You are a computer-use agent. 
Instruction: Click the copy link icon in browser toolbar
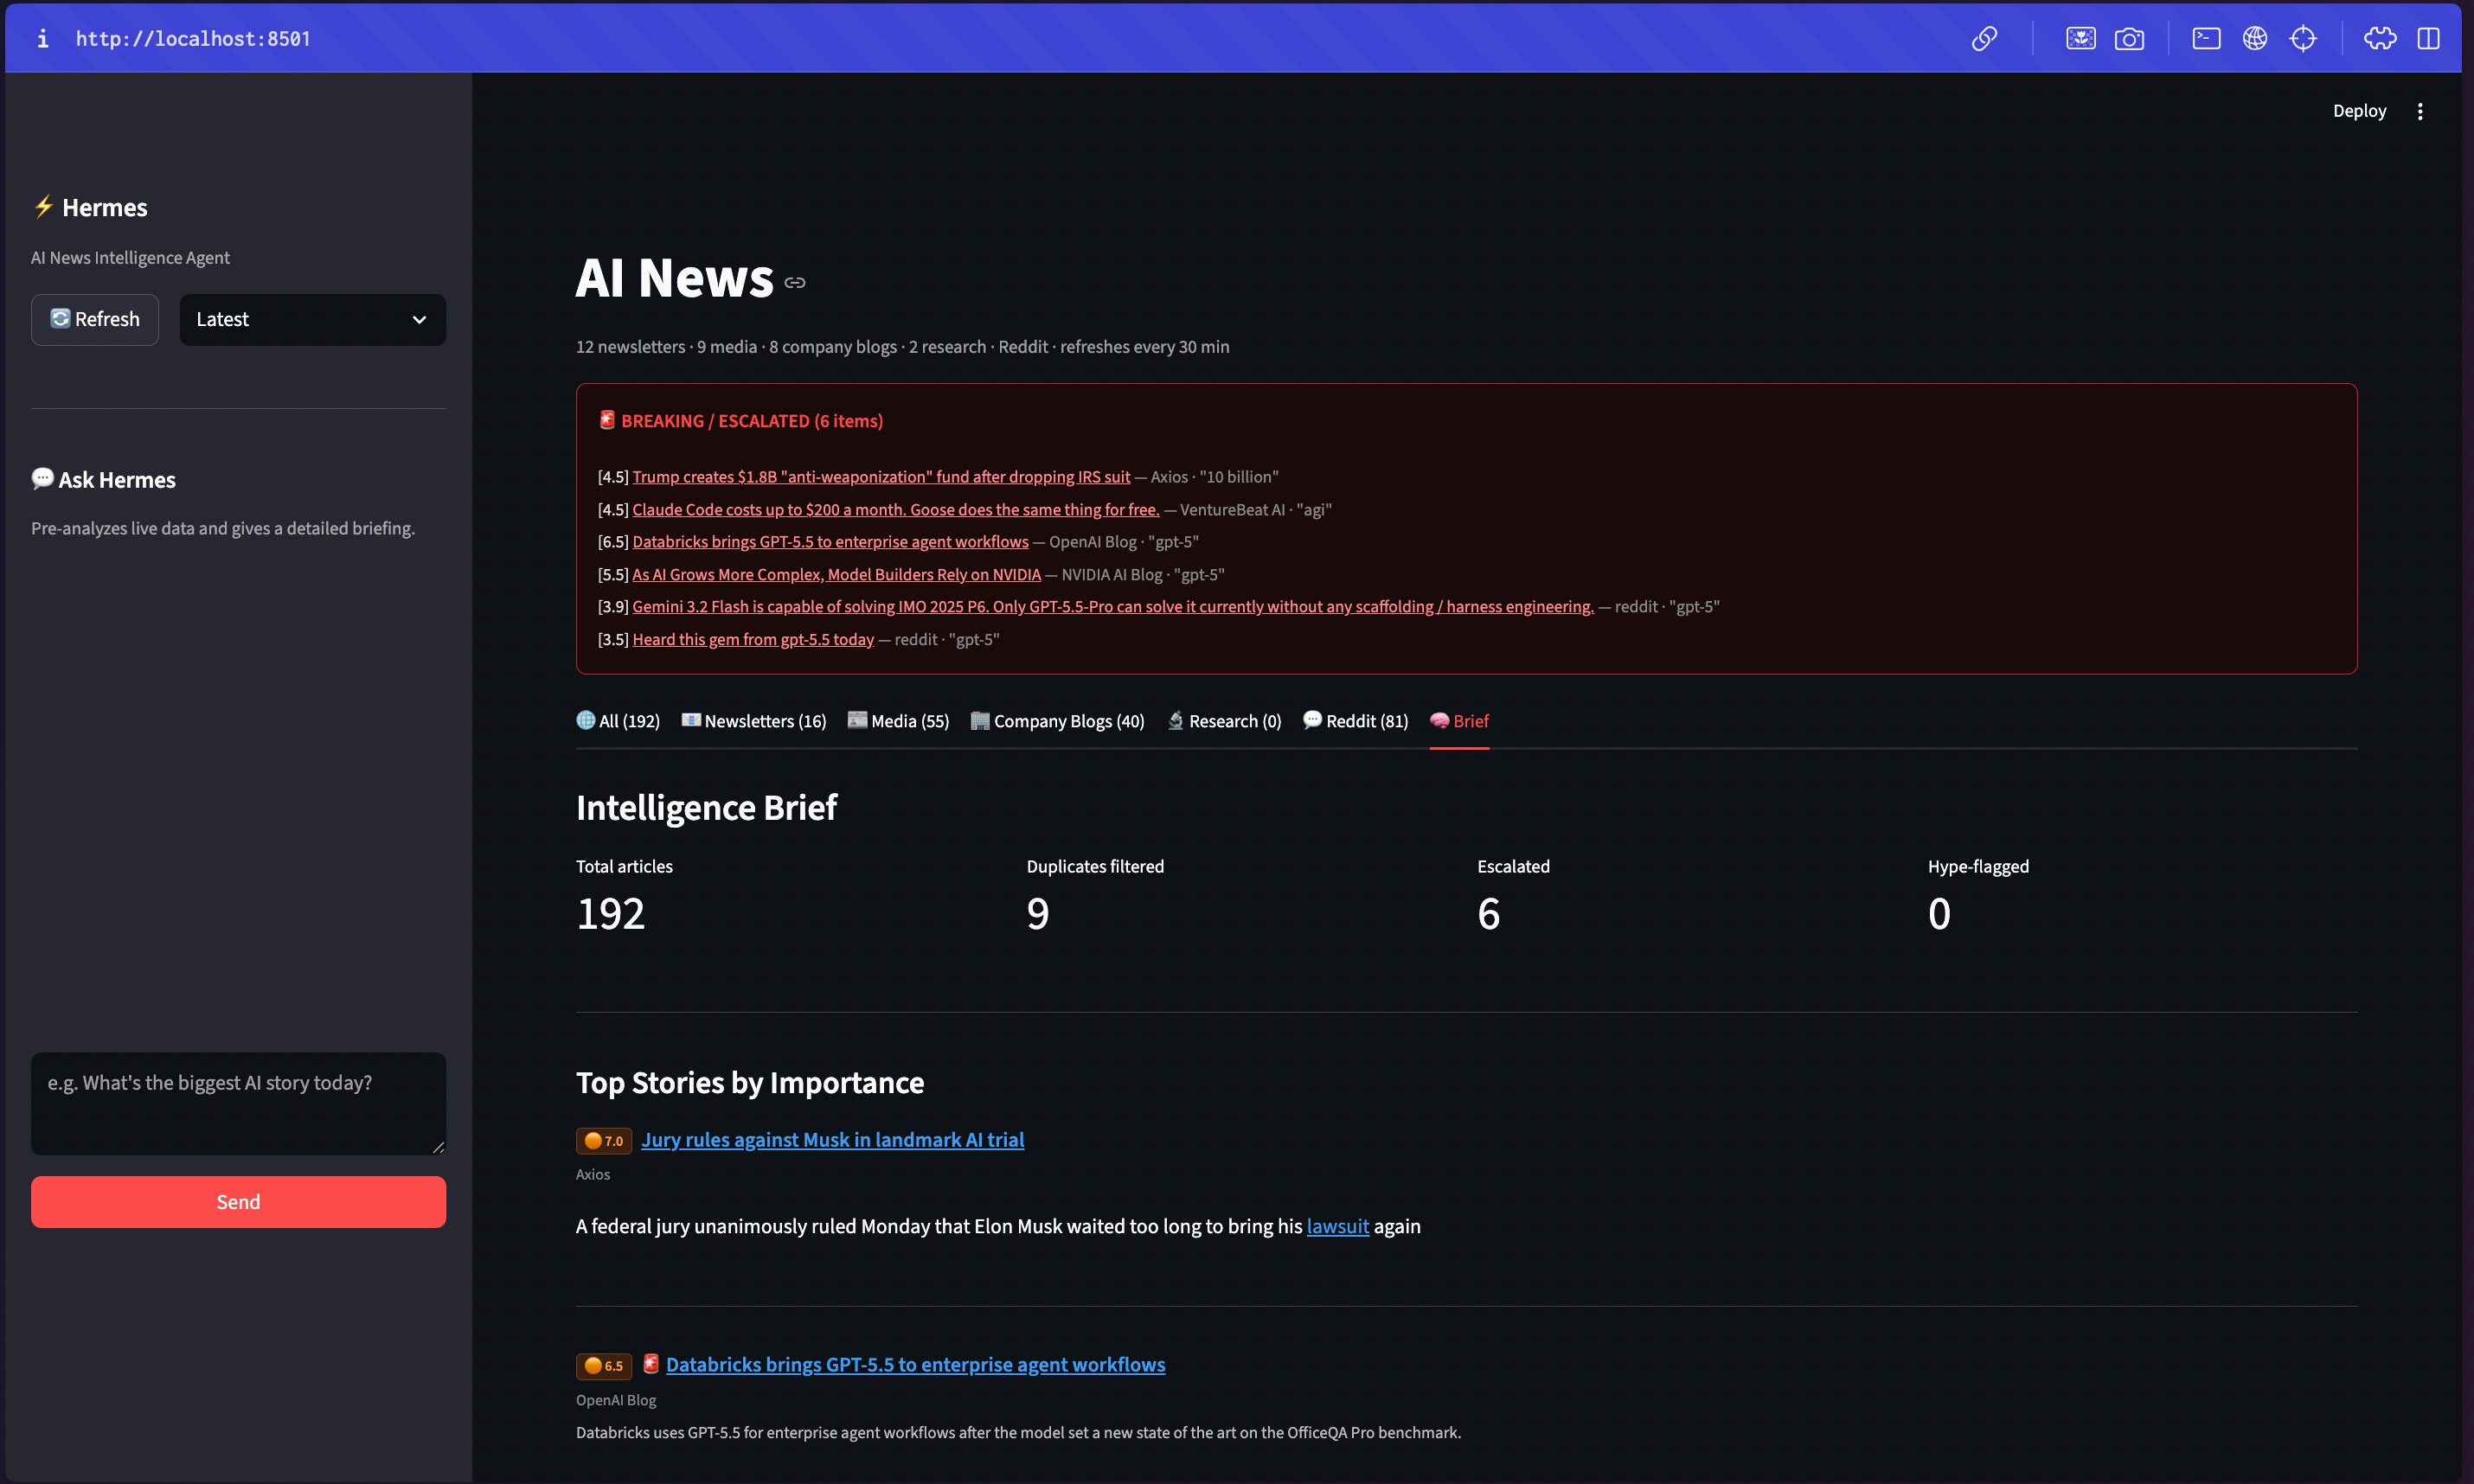(x=1984, y=38)
